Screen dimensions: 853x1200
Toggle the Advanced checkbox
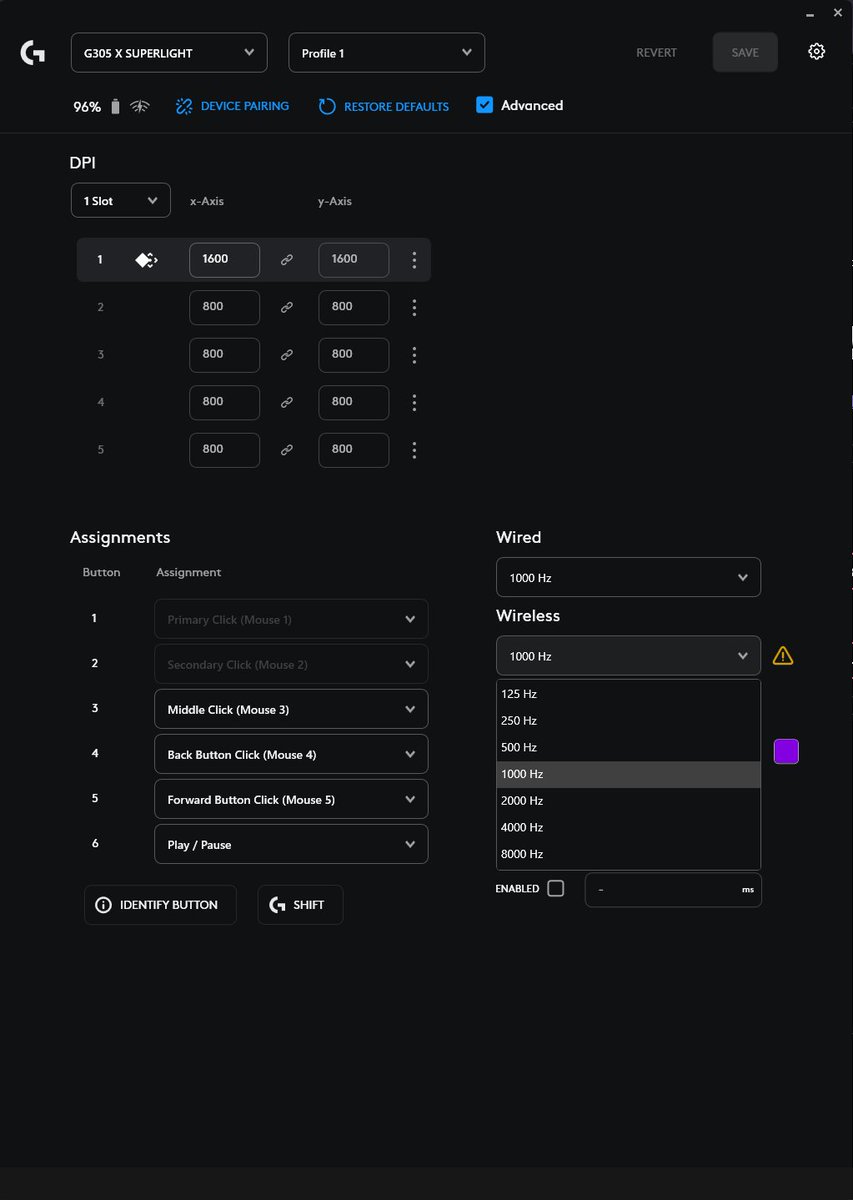(484, 105)
